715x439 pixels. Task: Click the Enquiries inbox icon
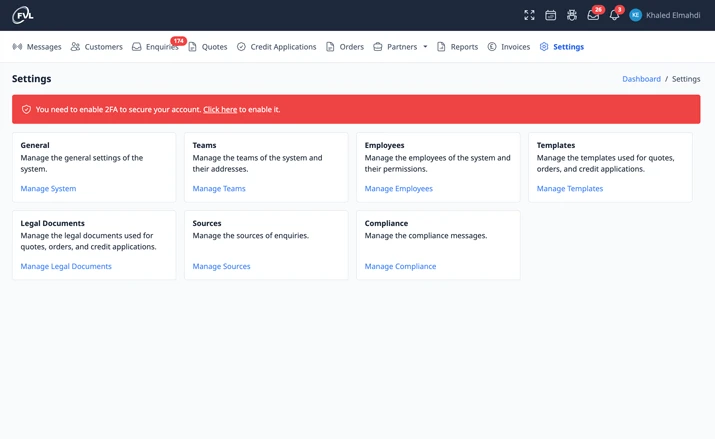click(136, 46)
